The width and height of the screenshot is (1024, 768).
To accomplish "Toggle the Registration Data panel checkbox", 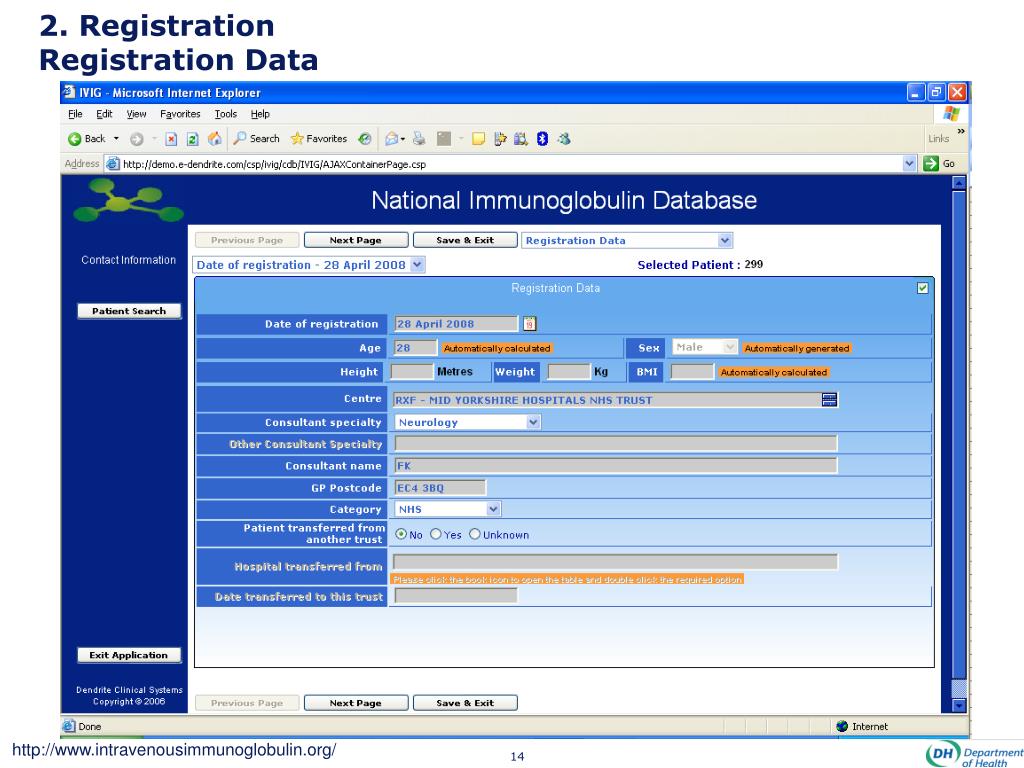I will [923, 288].
